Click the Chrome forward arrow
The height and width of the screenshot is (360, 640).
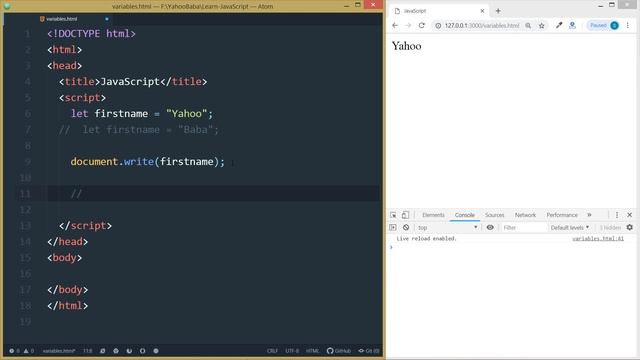click(408, 25)
